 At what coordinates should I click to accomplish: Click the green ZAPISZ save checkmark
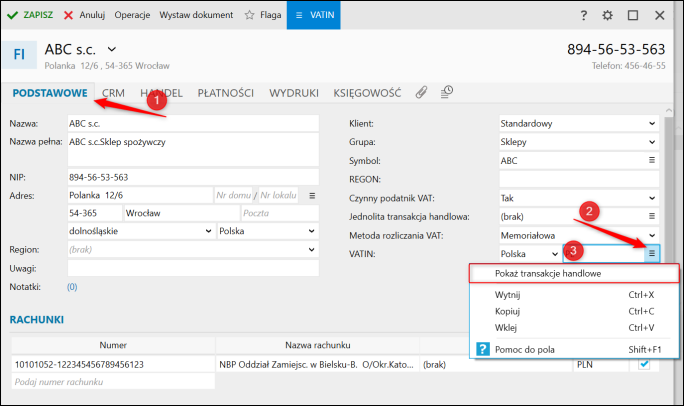click(12, 16)
